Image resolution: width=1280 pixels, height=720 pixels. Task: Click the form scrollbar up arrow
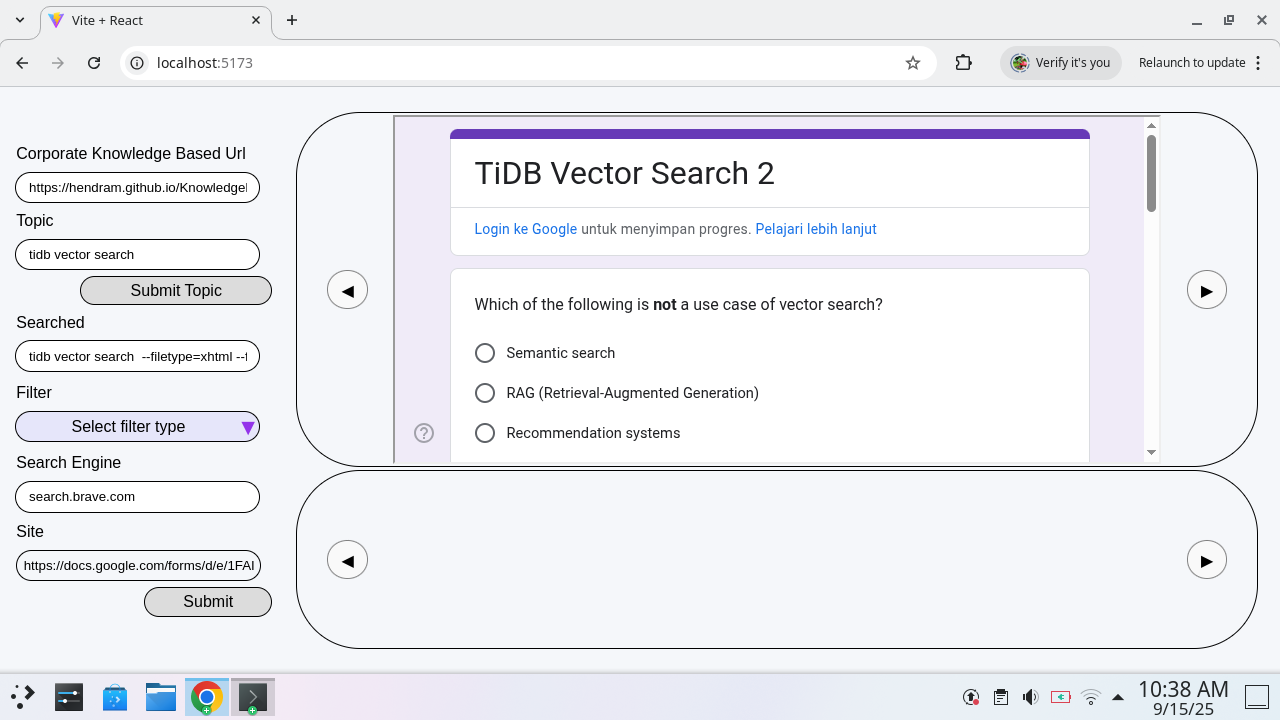point(1151,125)
